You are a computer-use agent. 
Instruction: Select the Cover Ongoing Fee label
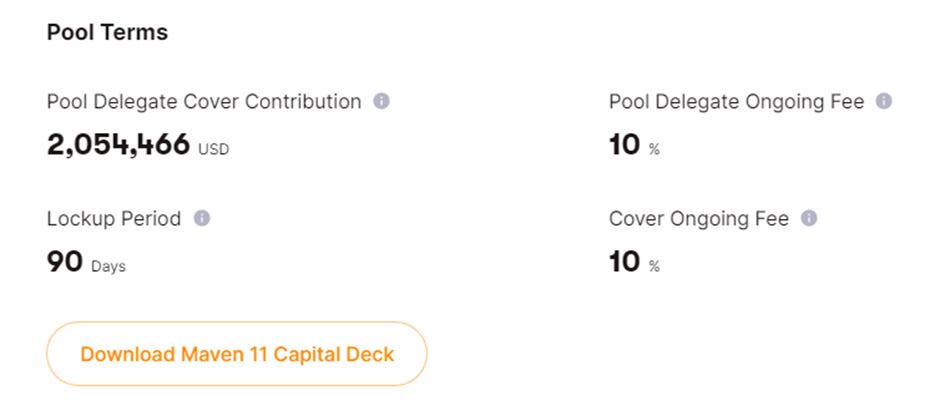pyautogui.click(x=699, y=219)
